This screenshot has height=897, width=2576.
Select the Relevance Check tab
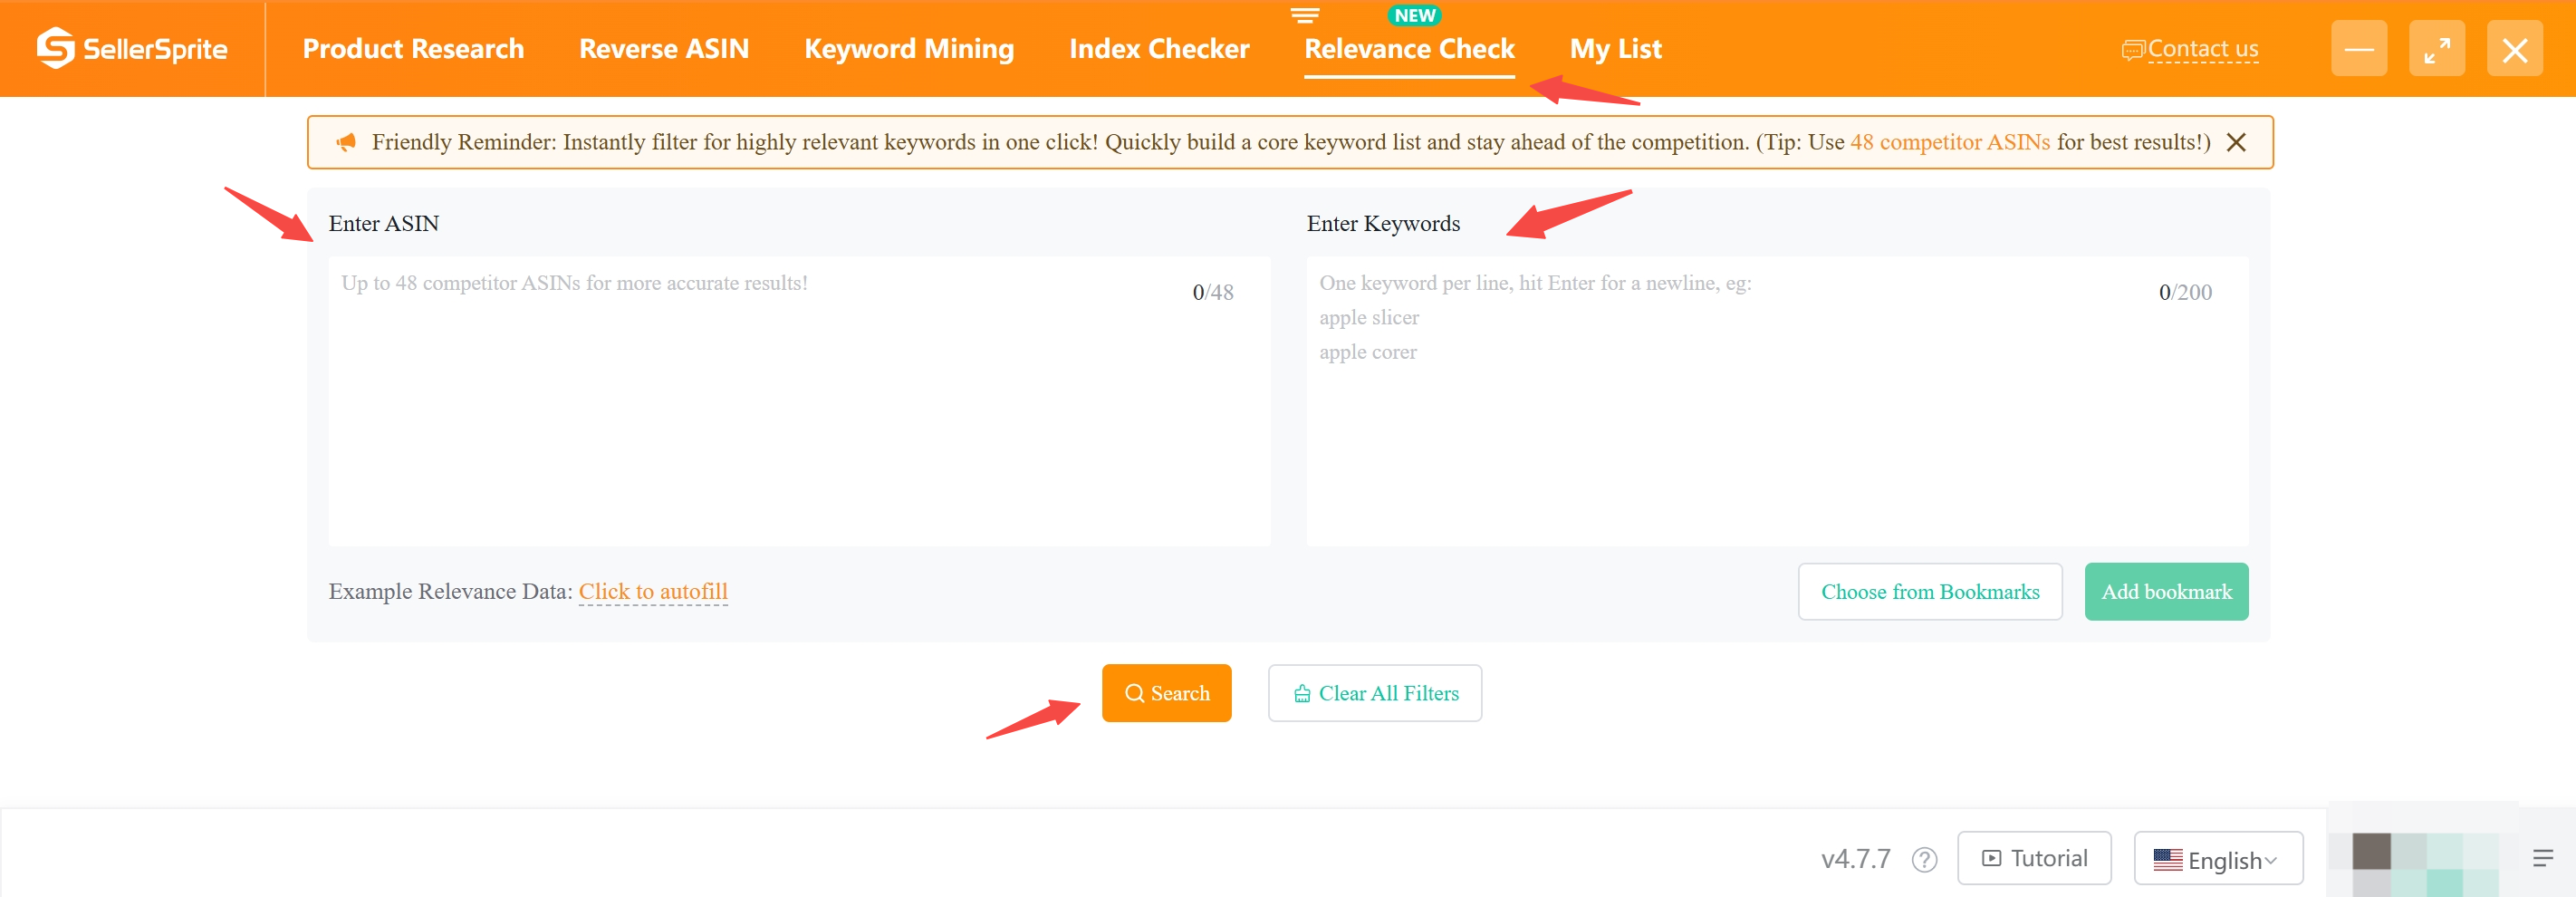pos(1408,49)
